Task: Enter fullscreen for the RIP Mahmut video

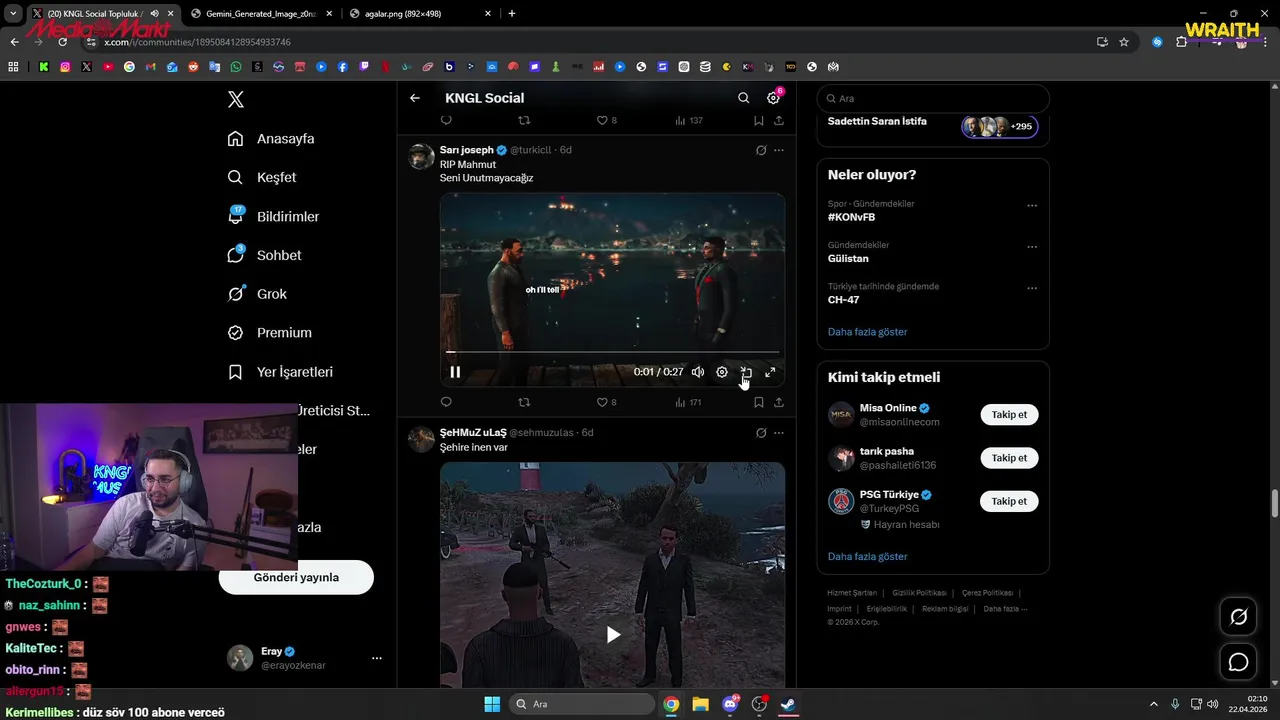Action: (x=770, y=372)
